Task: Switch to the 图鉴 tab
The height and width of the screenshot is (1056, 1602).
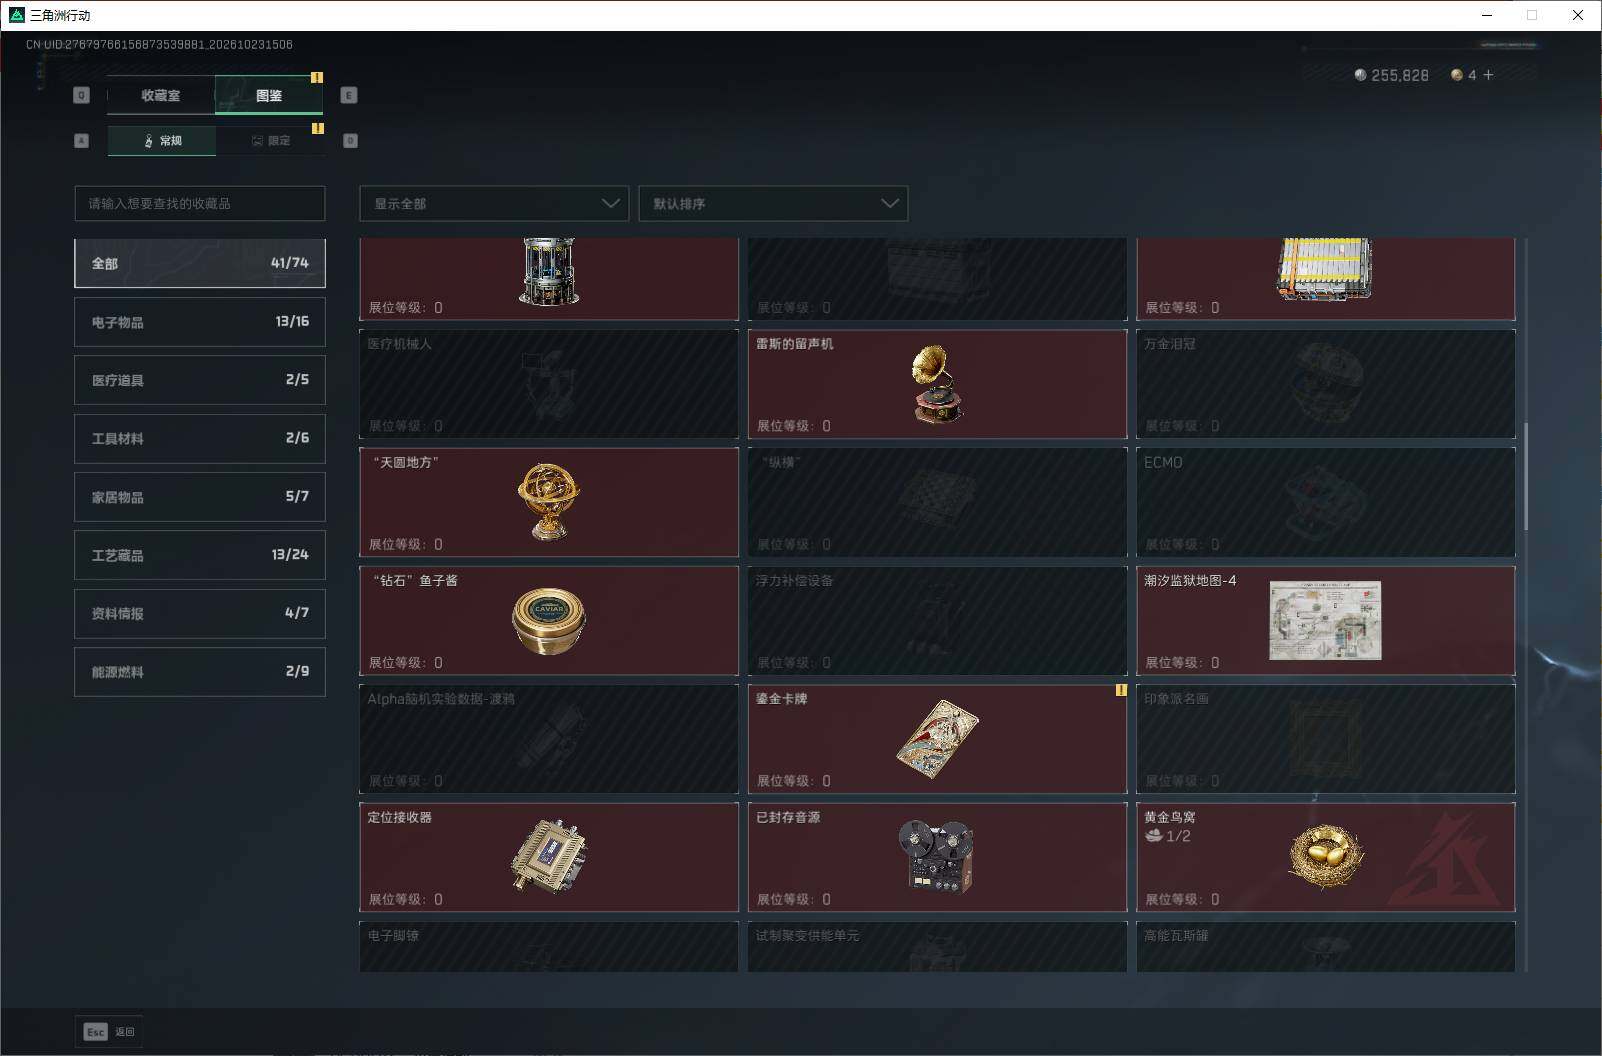Action: coord(268,95)
